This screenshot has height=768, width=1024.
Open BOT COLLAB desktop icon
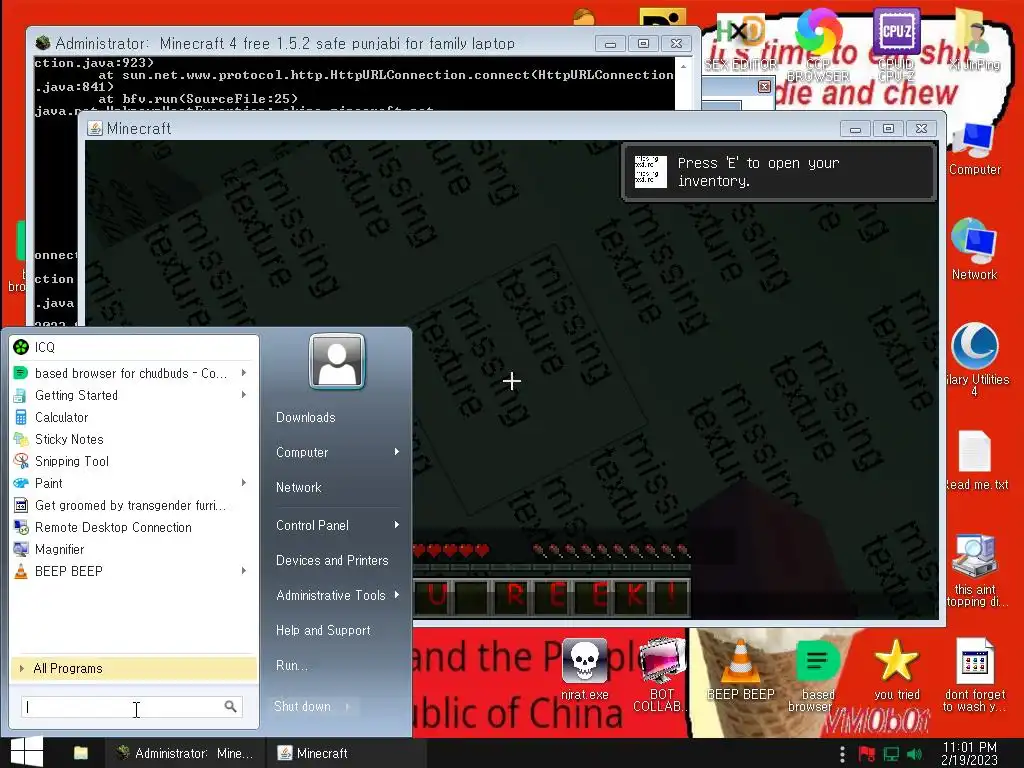pyautogui.click(x=660, y=675)
